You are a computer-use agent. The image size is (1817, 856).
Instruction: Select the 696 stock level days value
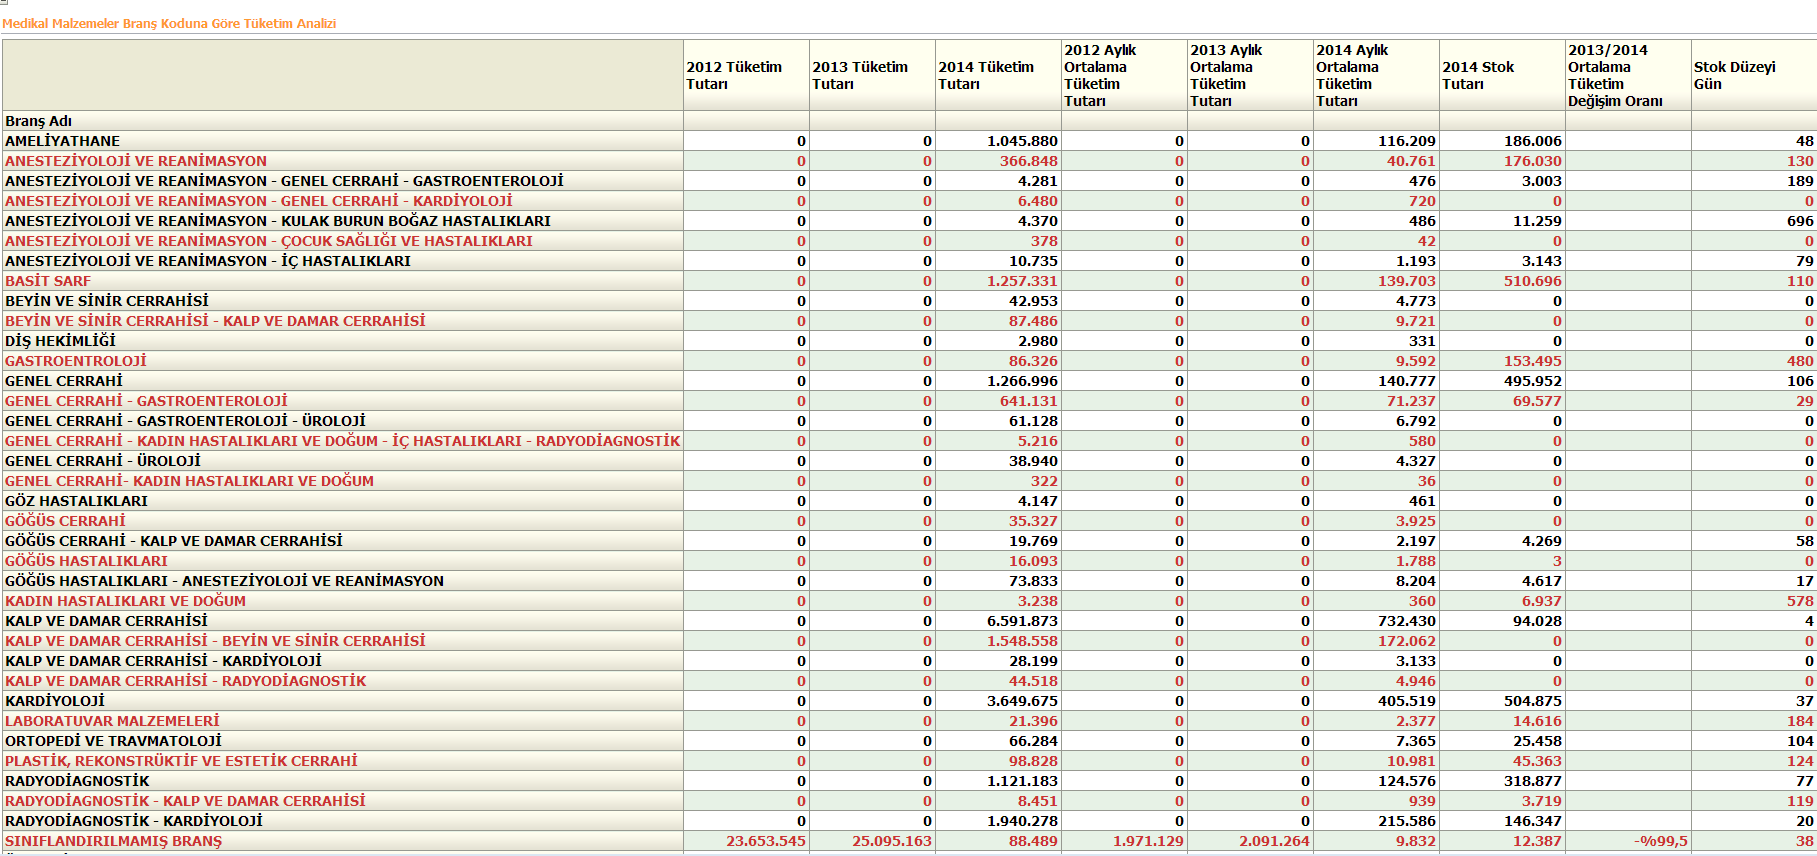click(1800, 221)
